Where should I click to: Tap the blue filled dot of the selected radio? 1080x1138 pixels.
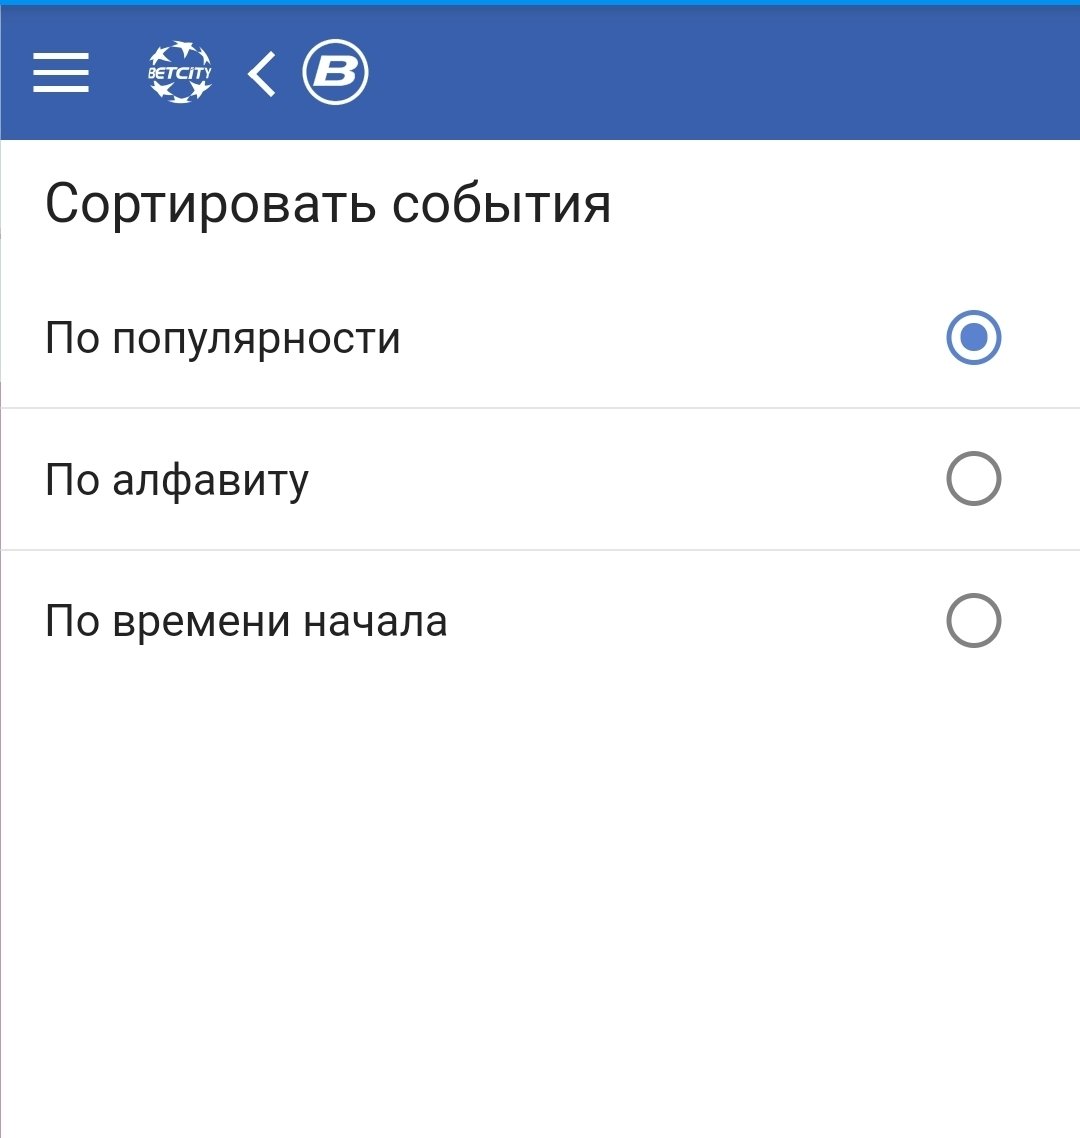tap(973, 338)
